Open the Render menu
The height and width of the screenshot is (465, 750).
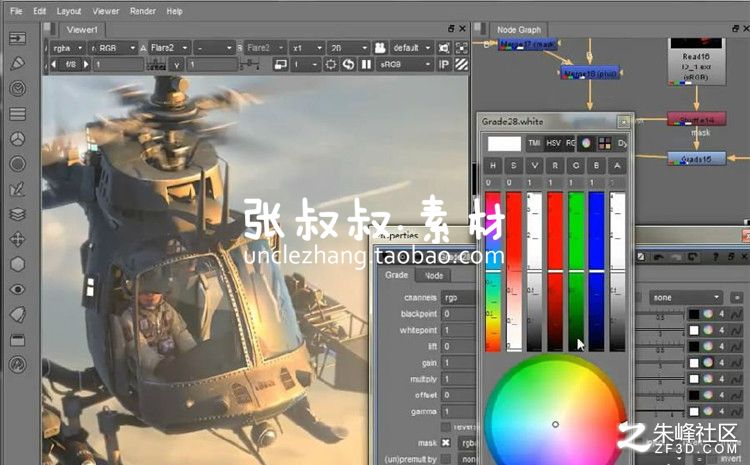coord(143,11)
